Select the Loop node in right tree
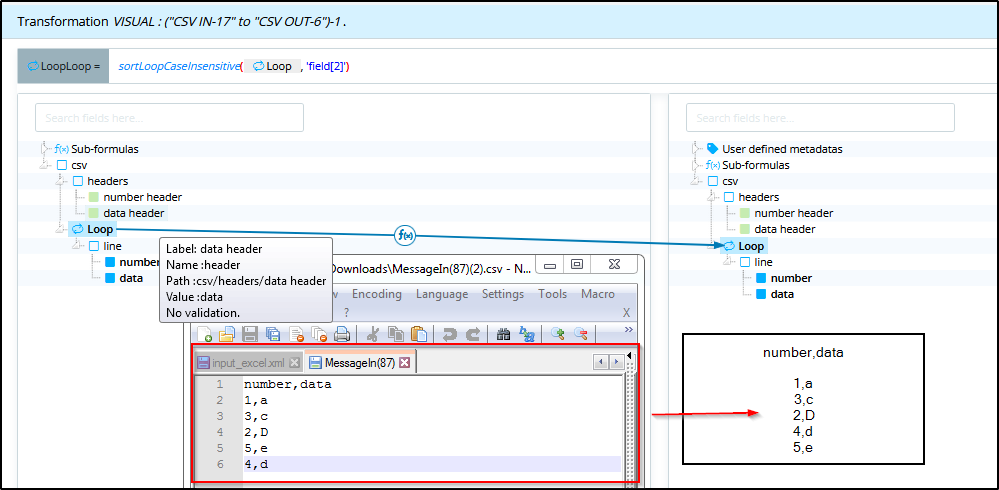The width and height of the screenshot is (999, 490). [x=750, y=246]
